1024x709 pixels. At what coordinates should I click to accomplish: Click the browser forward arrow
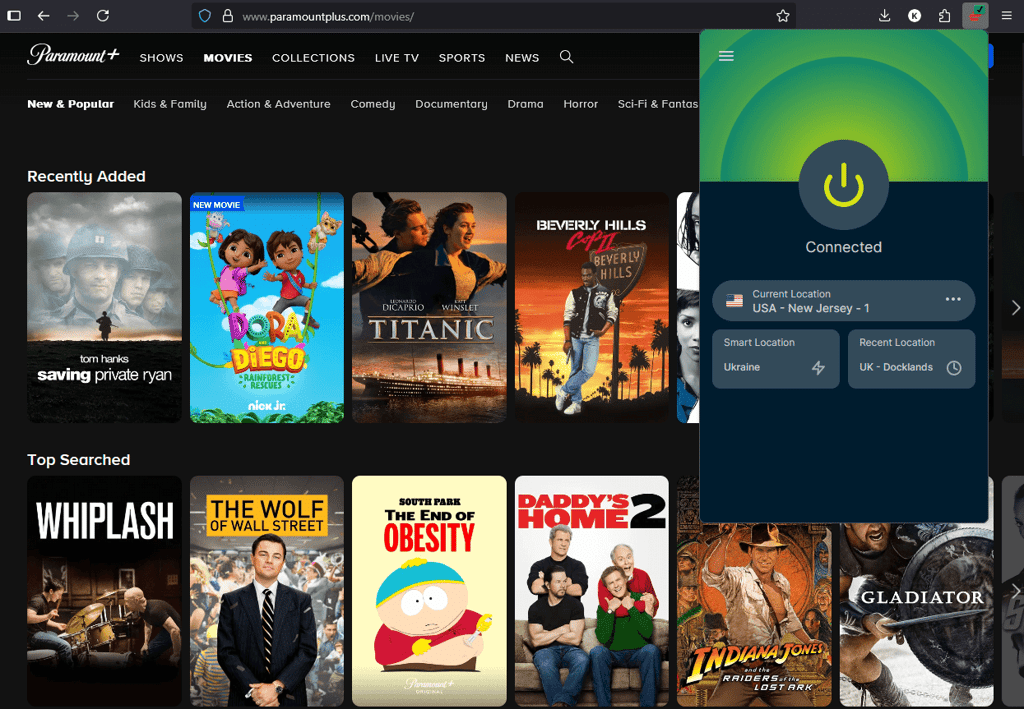[x=73, y=16]
